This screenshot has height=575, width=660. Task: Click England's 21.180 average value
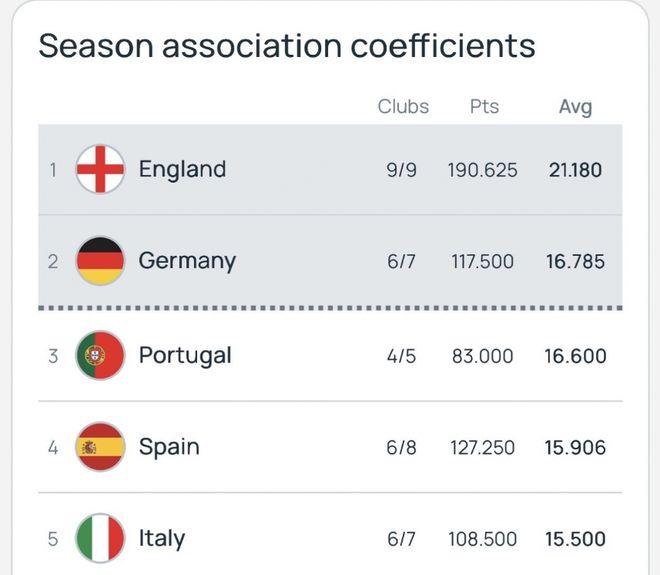575,170
